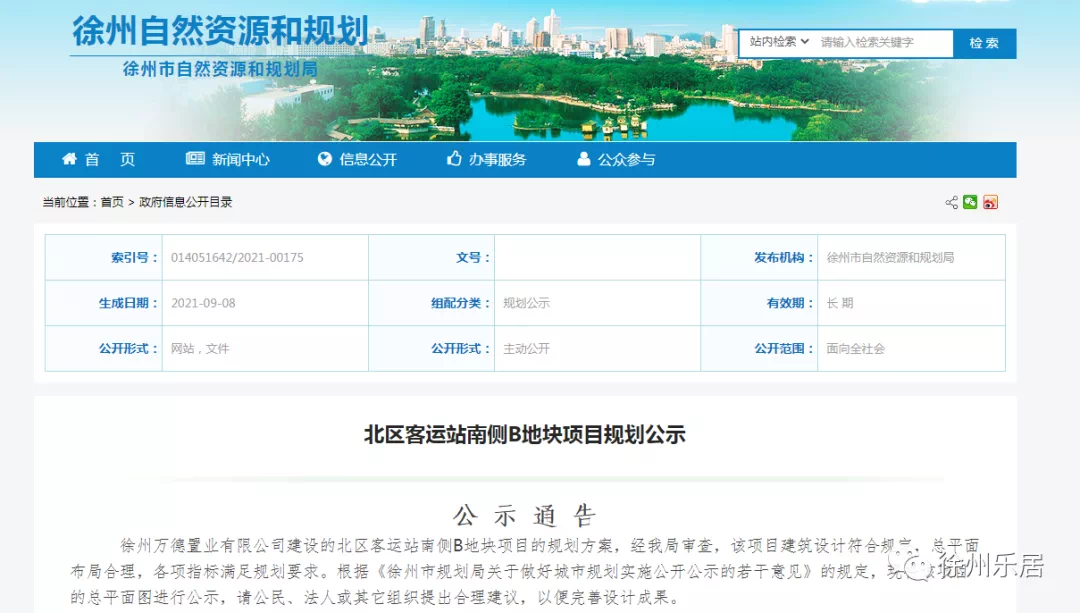Click the 首页 breadcrumb link

click(x=112, y=202)
